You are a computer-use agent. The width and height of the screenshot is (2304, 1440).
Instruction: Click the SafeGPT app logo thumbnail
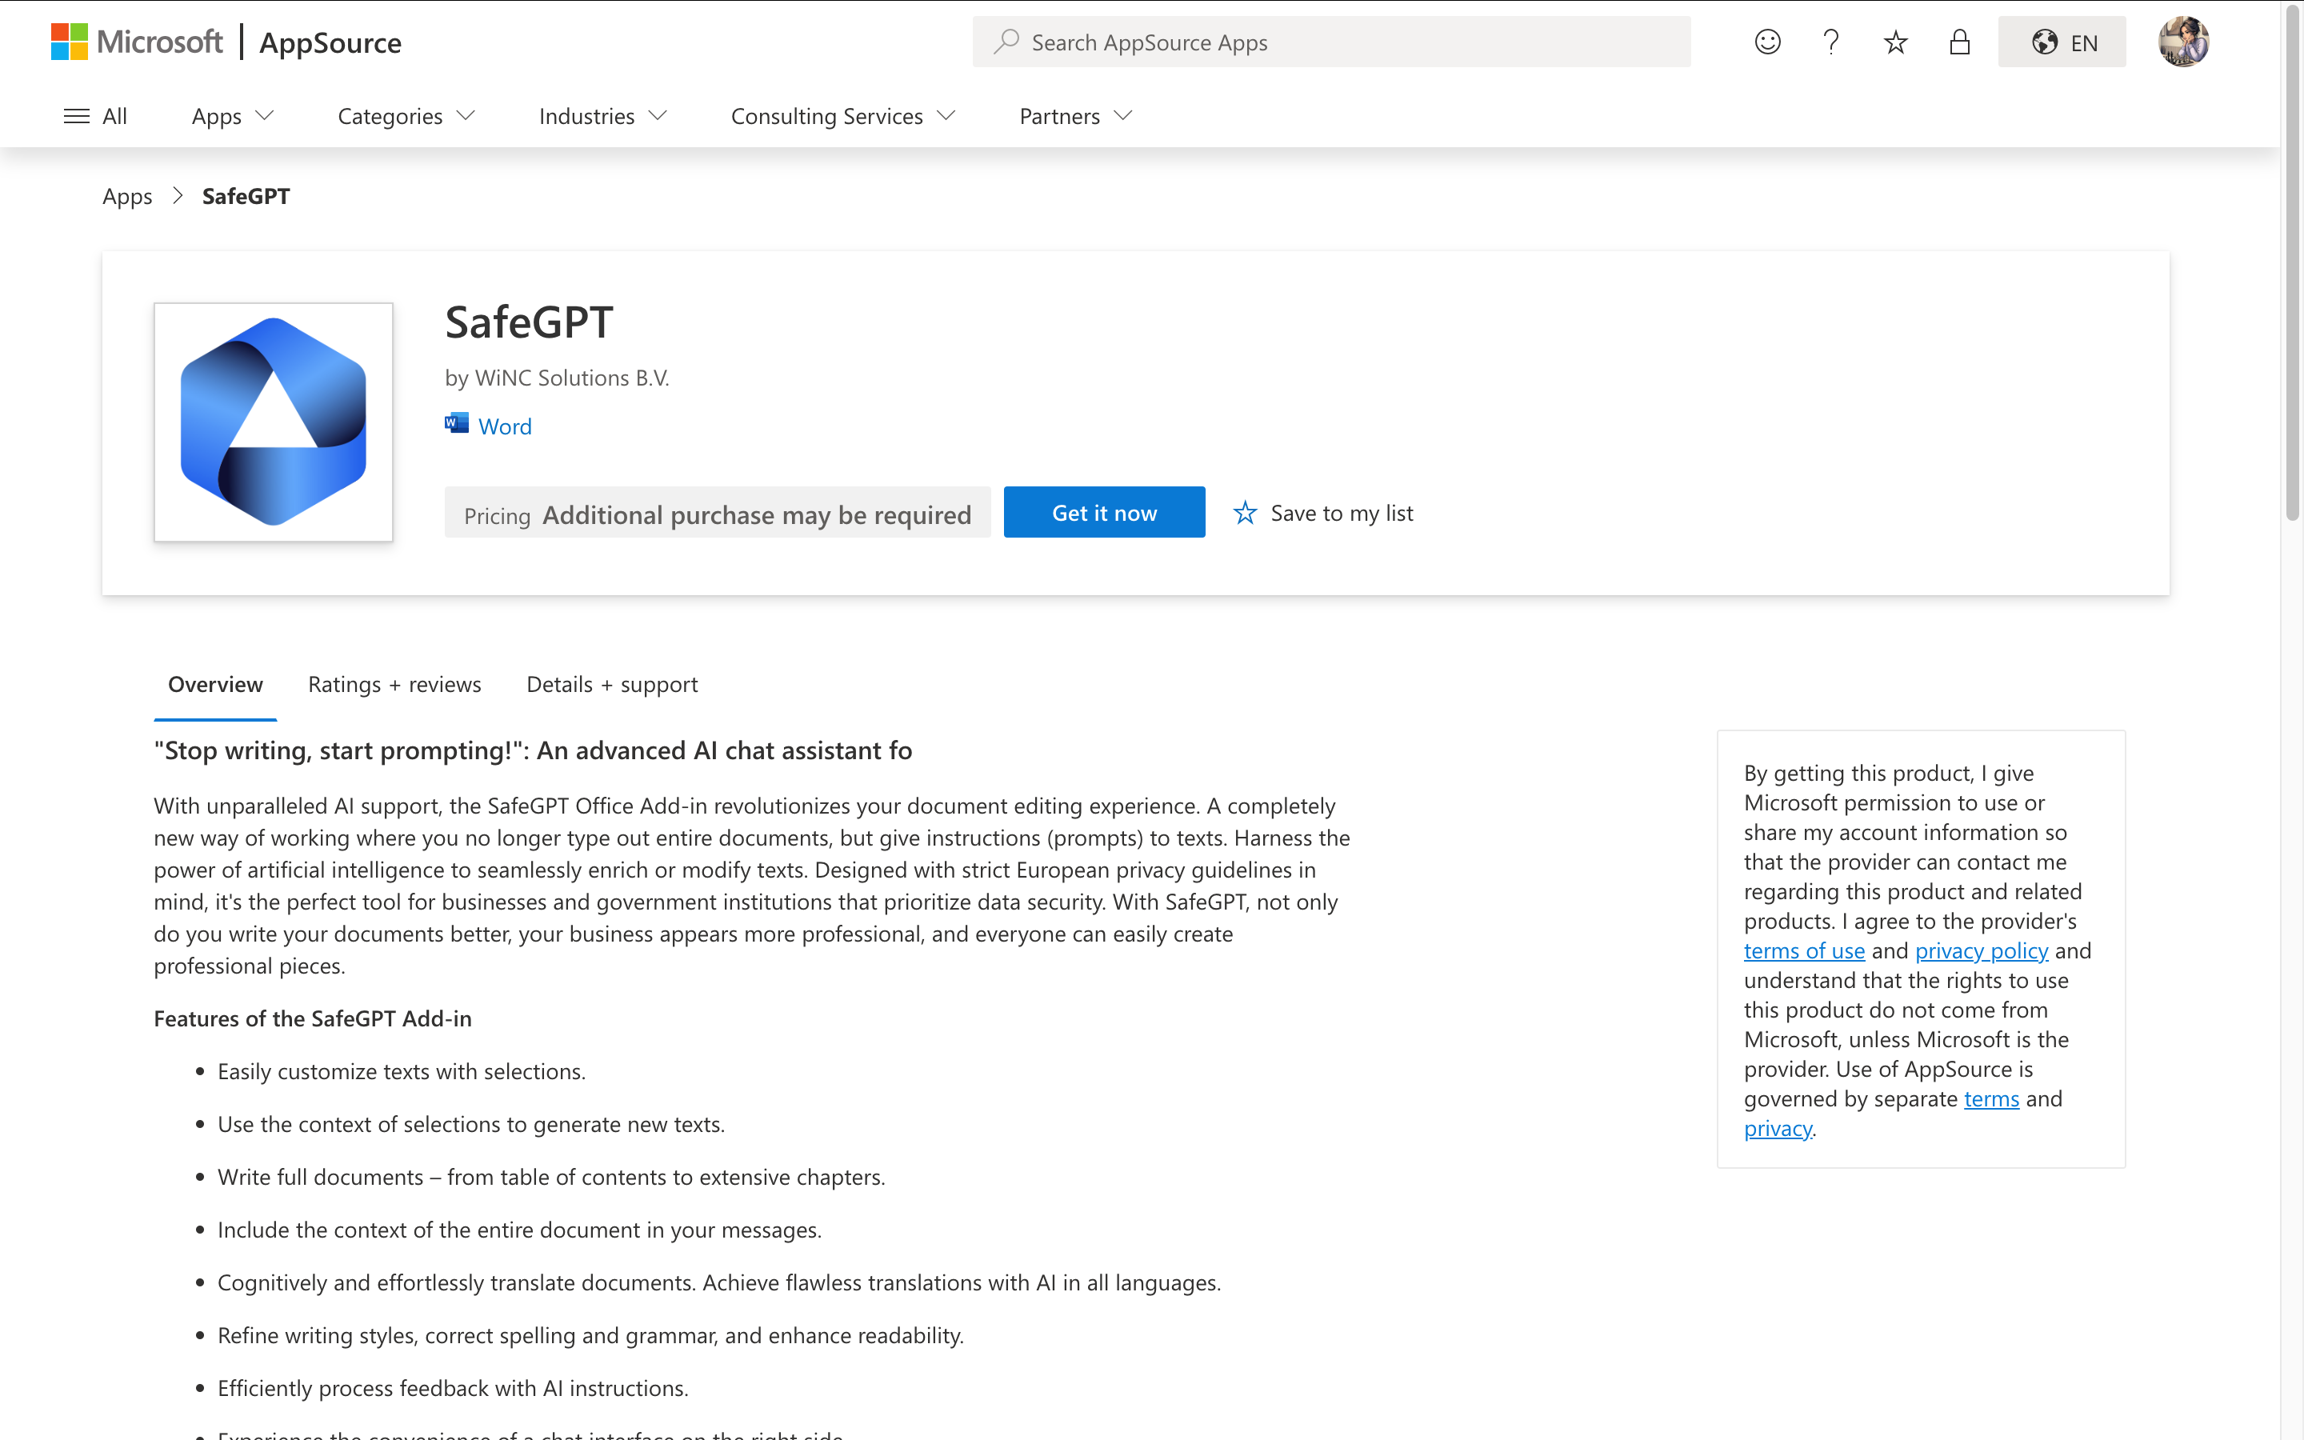click(273, 422)
